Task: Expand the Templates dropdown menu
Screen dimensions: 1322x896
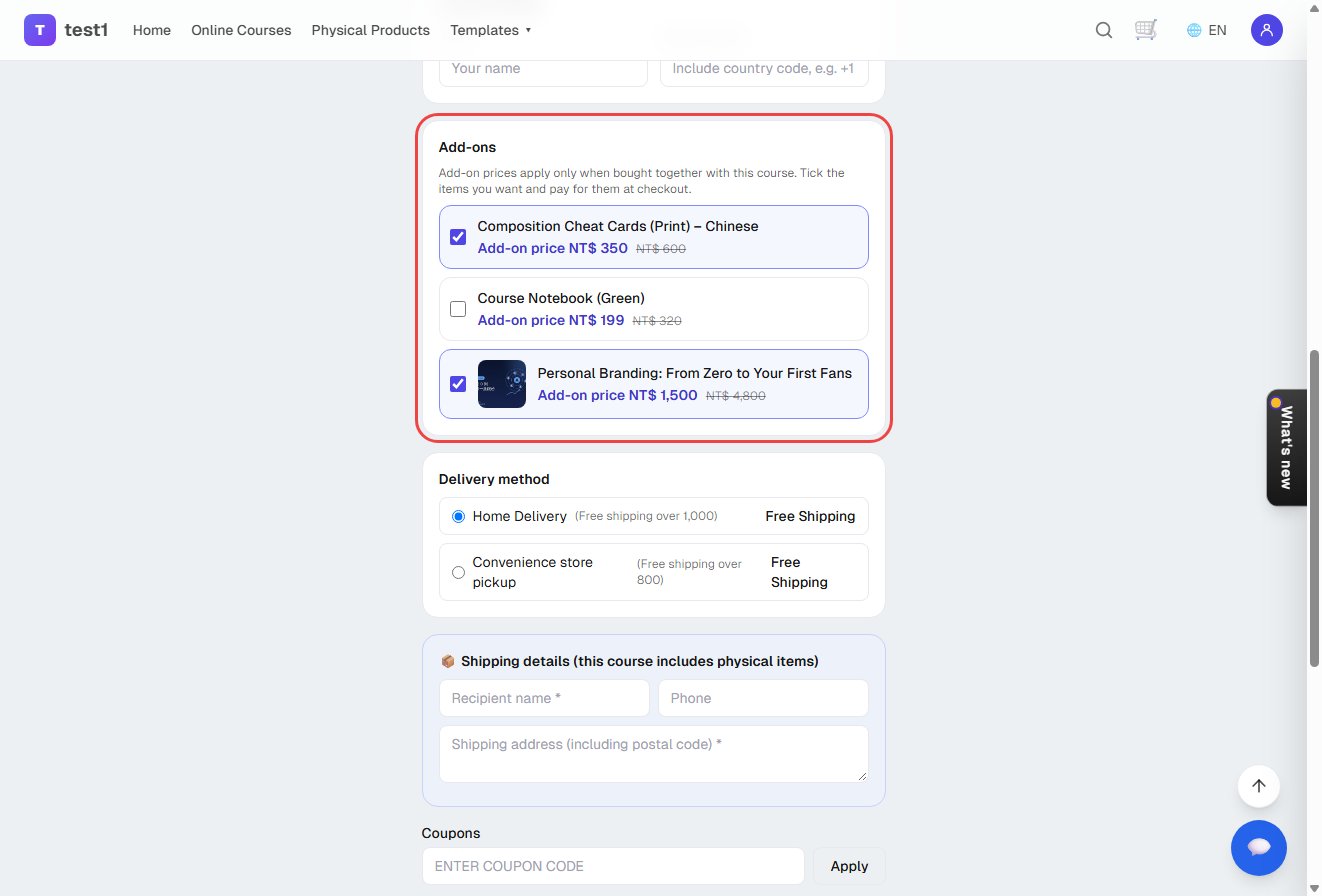Action: coord(490,30)
